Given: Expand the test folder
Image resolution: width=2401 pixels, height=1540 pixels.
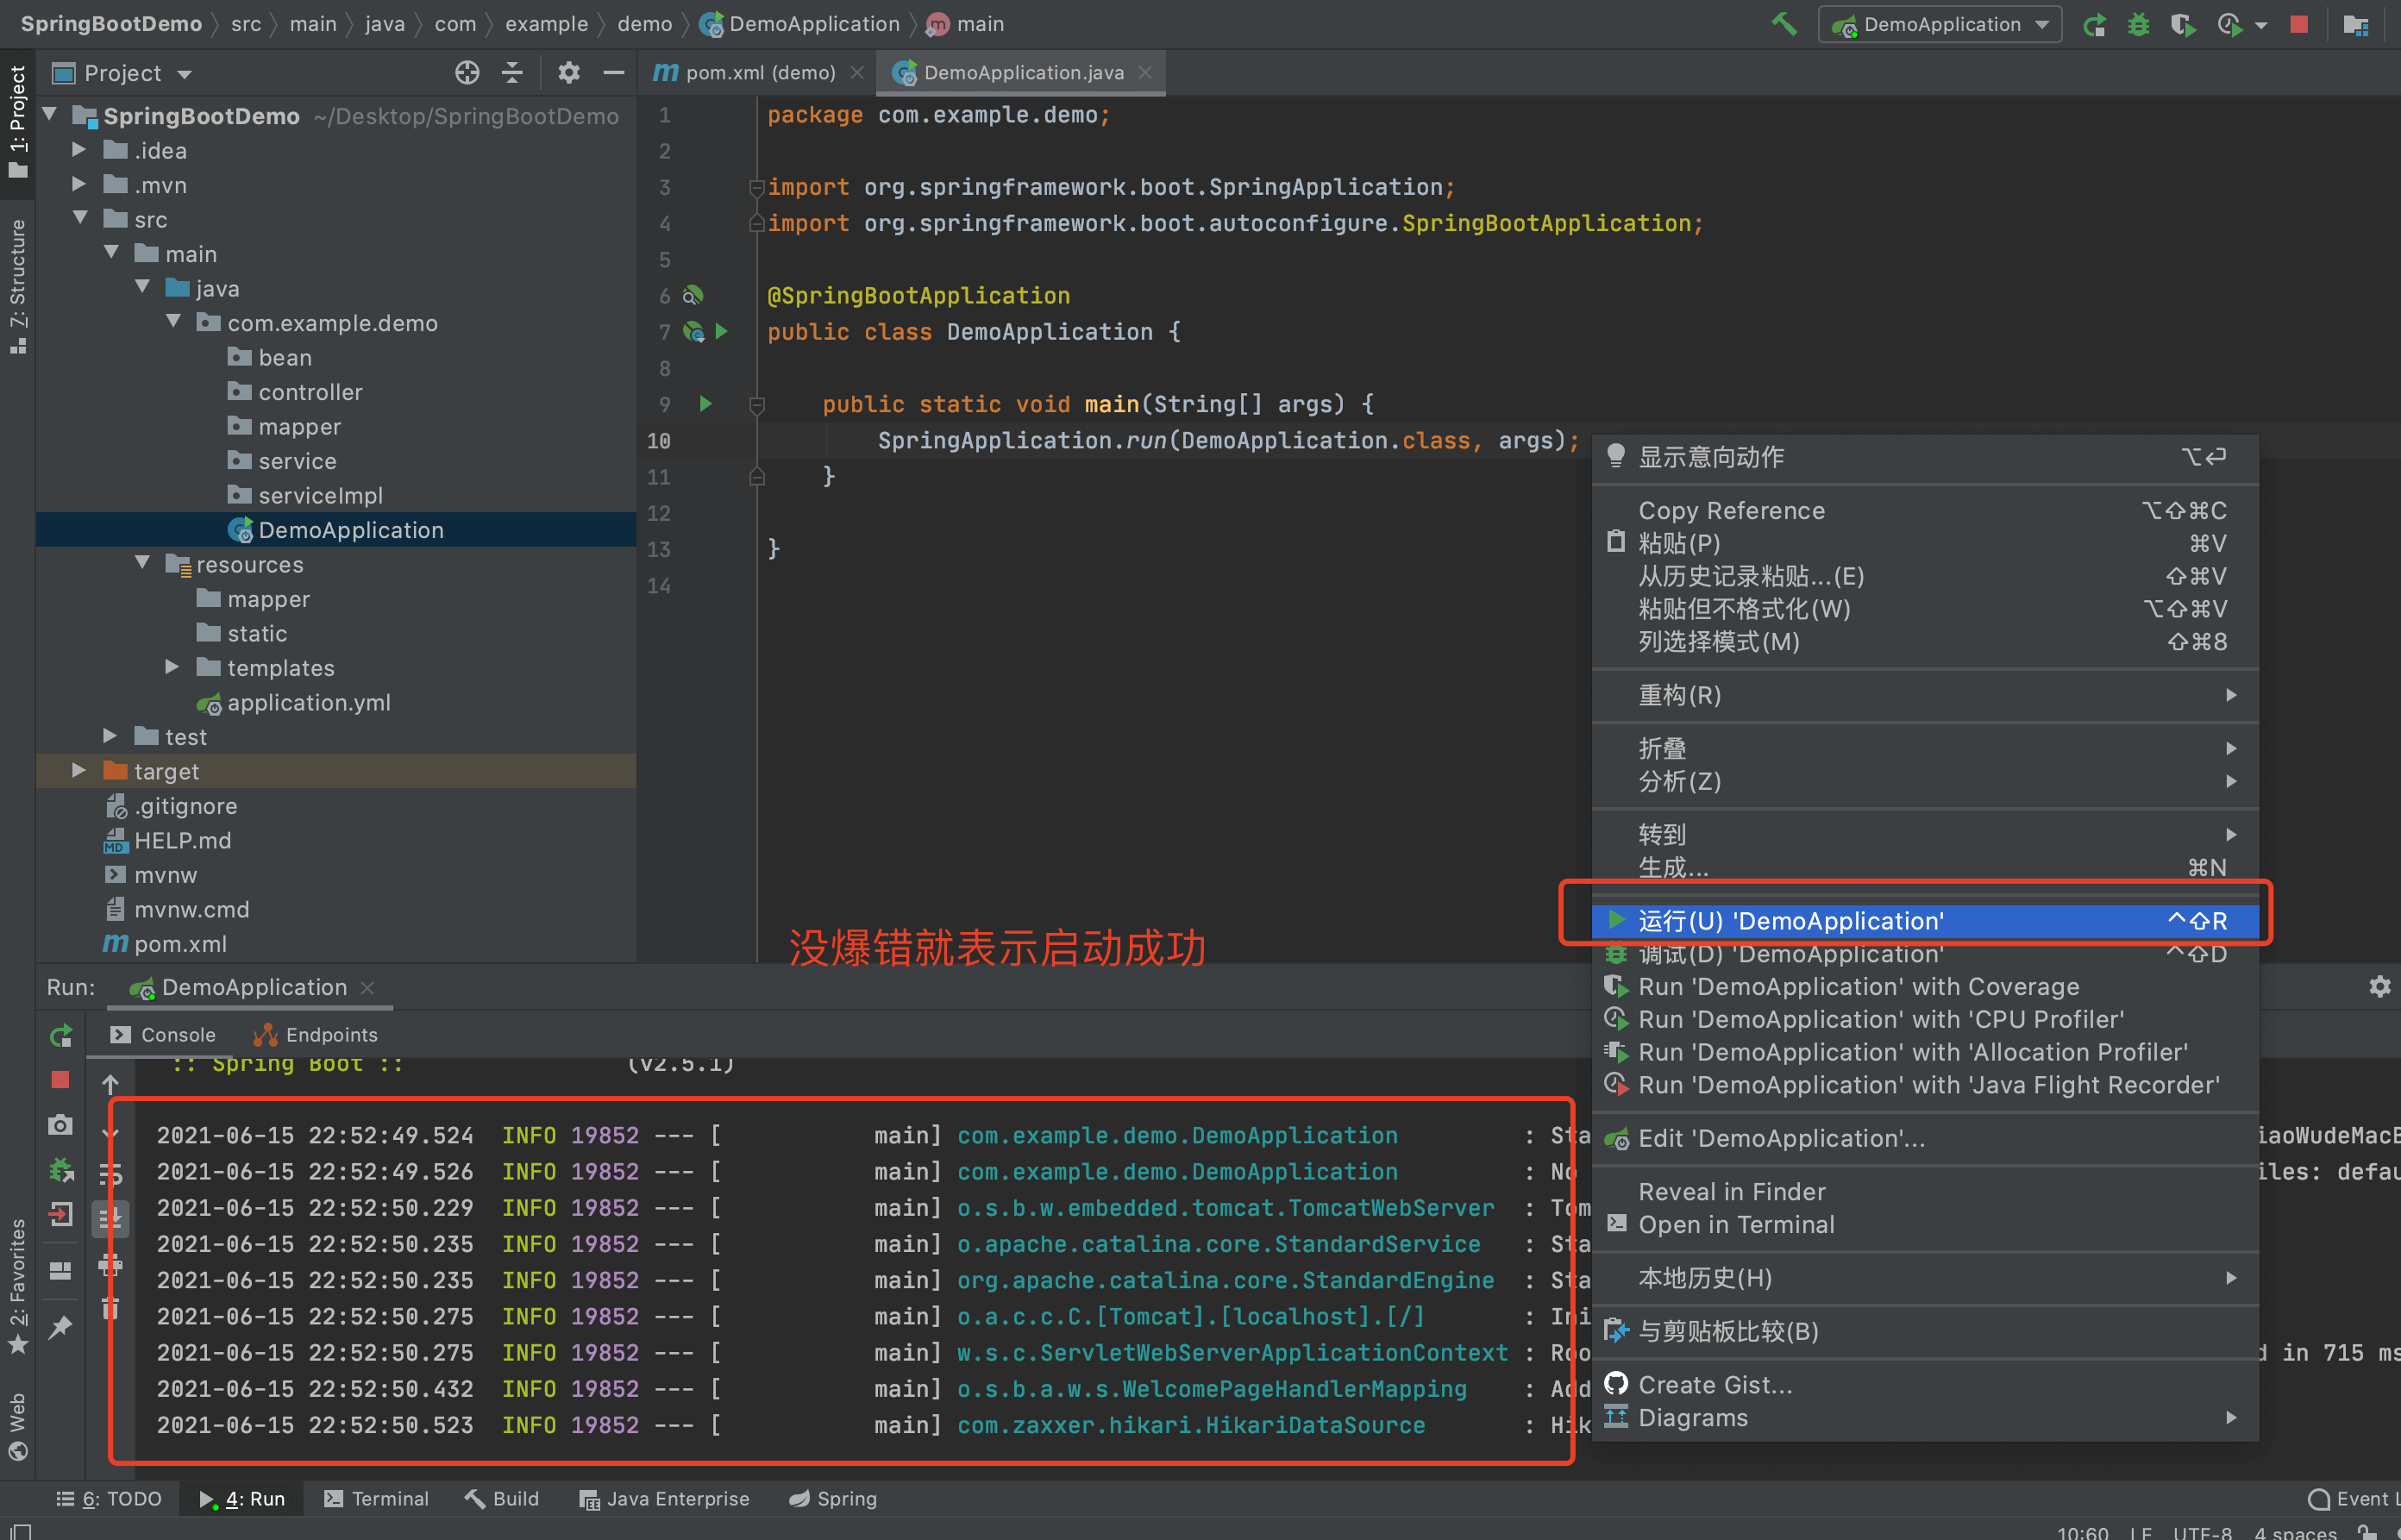Looking at the screenshot, I should pyautogui.click(x=110, y=735).
